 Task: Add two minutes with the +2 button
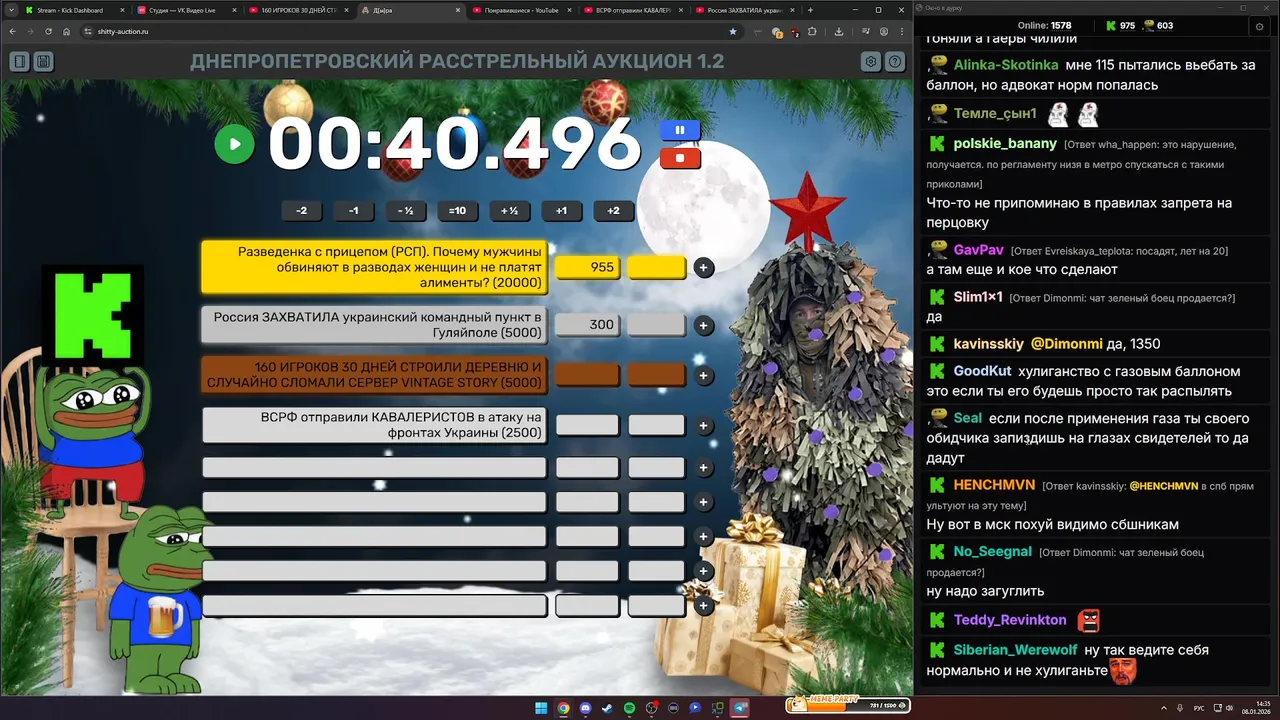click(x=613, y=211)
